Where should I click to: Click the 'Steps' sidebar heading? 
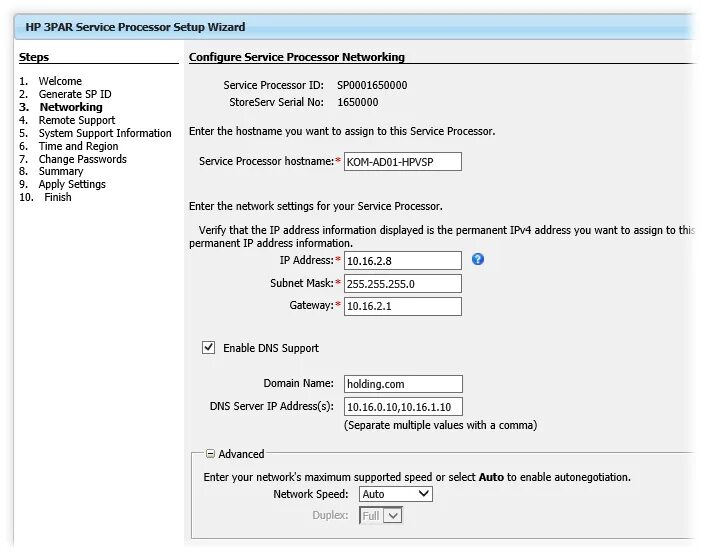click(x=34, y=57)
